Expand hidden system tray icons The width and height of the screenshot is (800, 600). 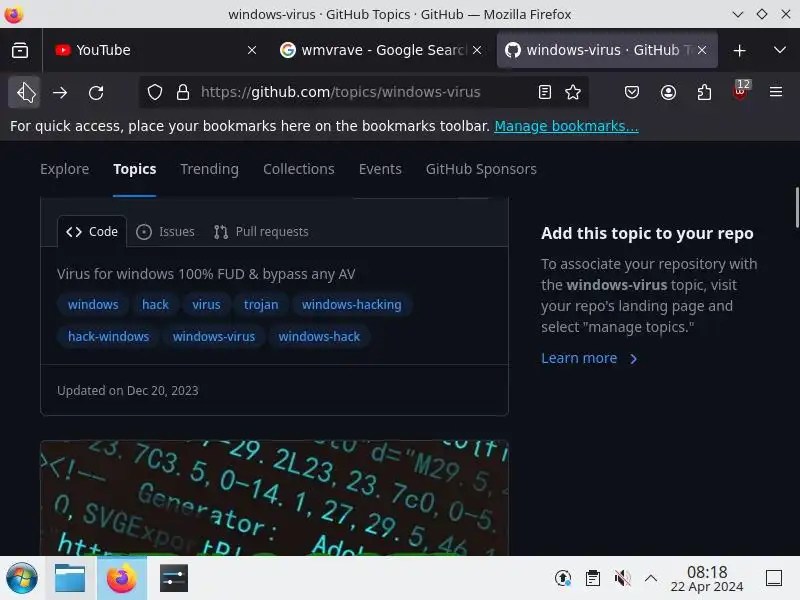point(651,578)
